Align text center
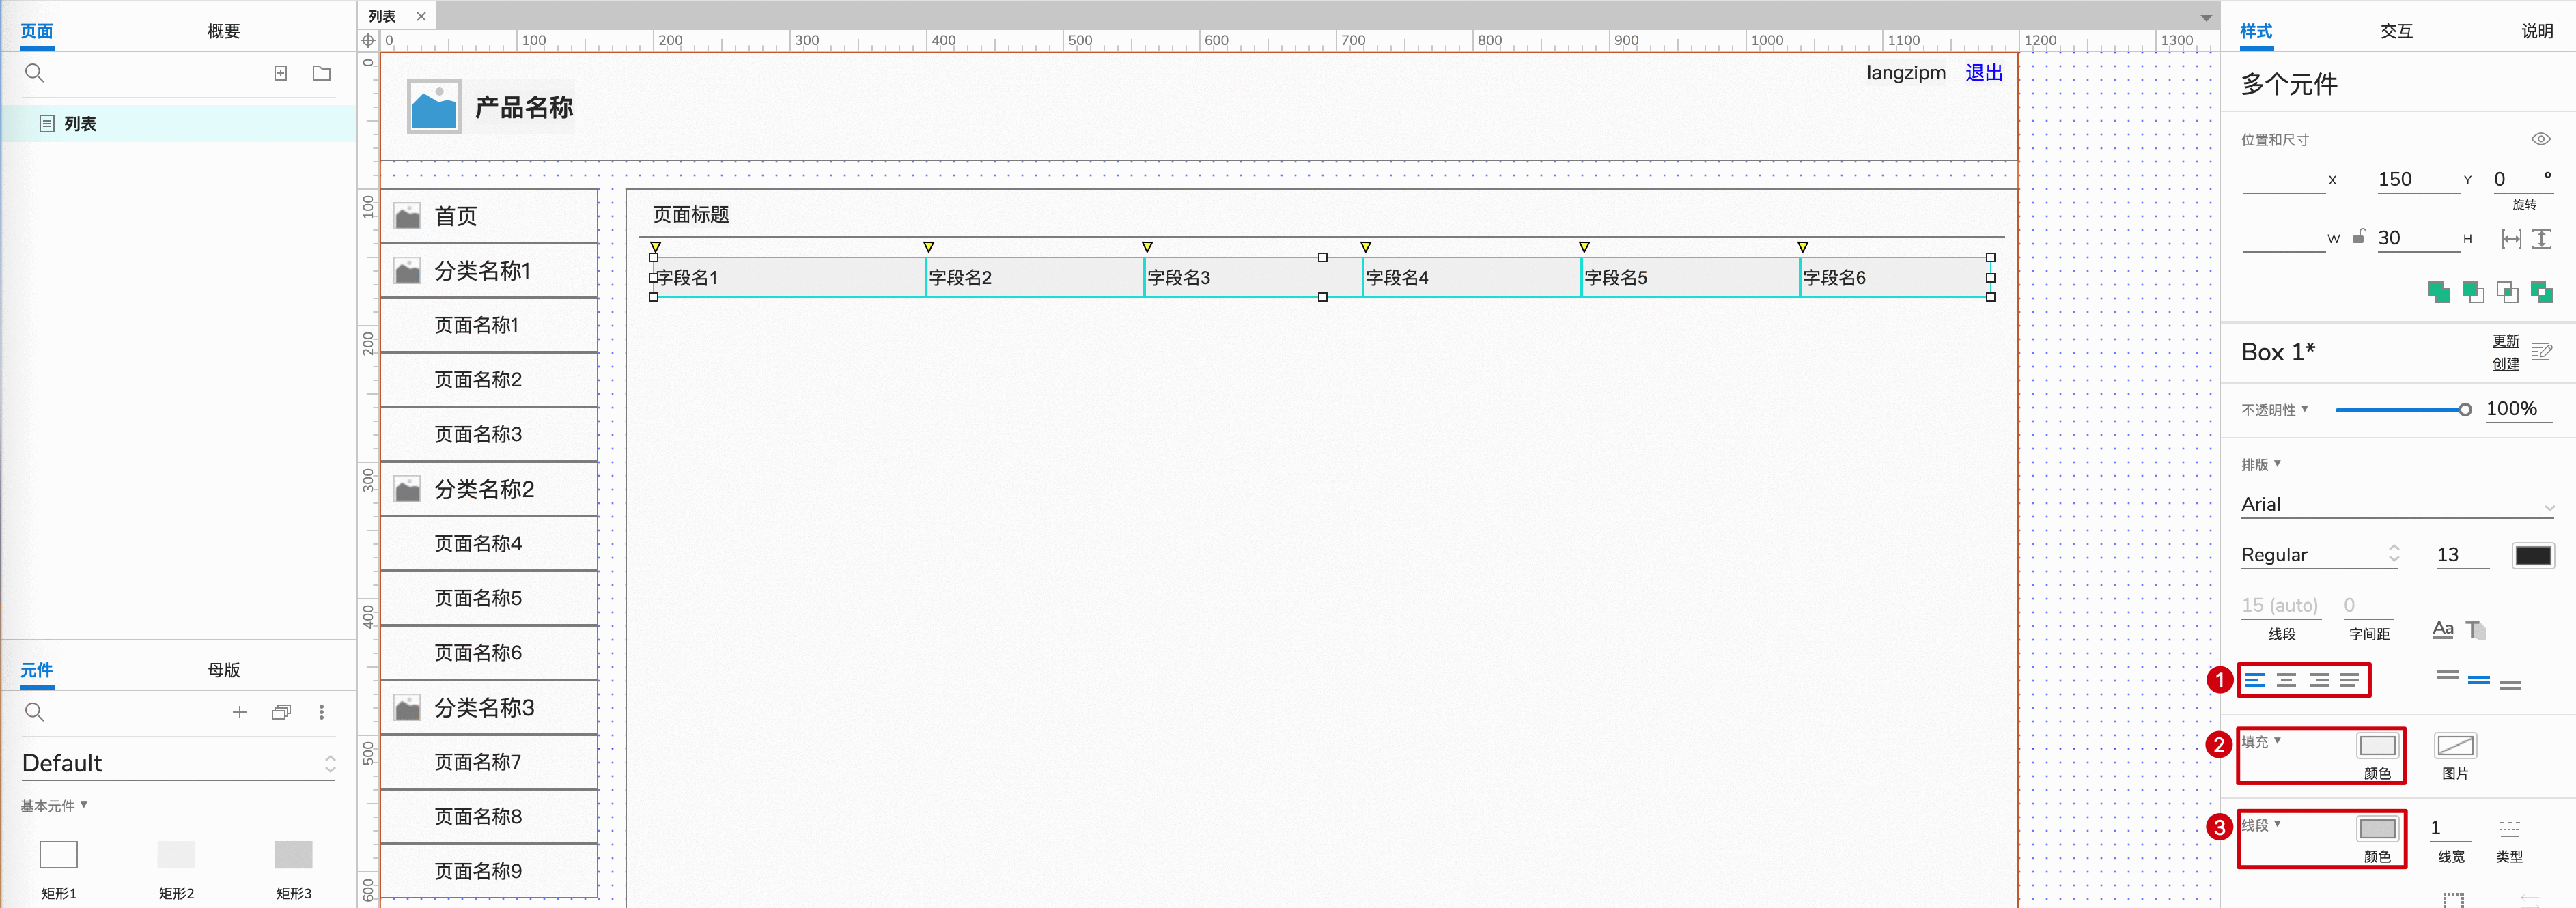Screen dimensions: 2576x908 point(2286,680)
